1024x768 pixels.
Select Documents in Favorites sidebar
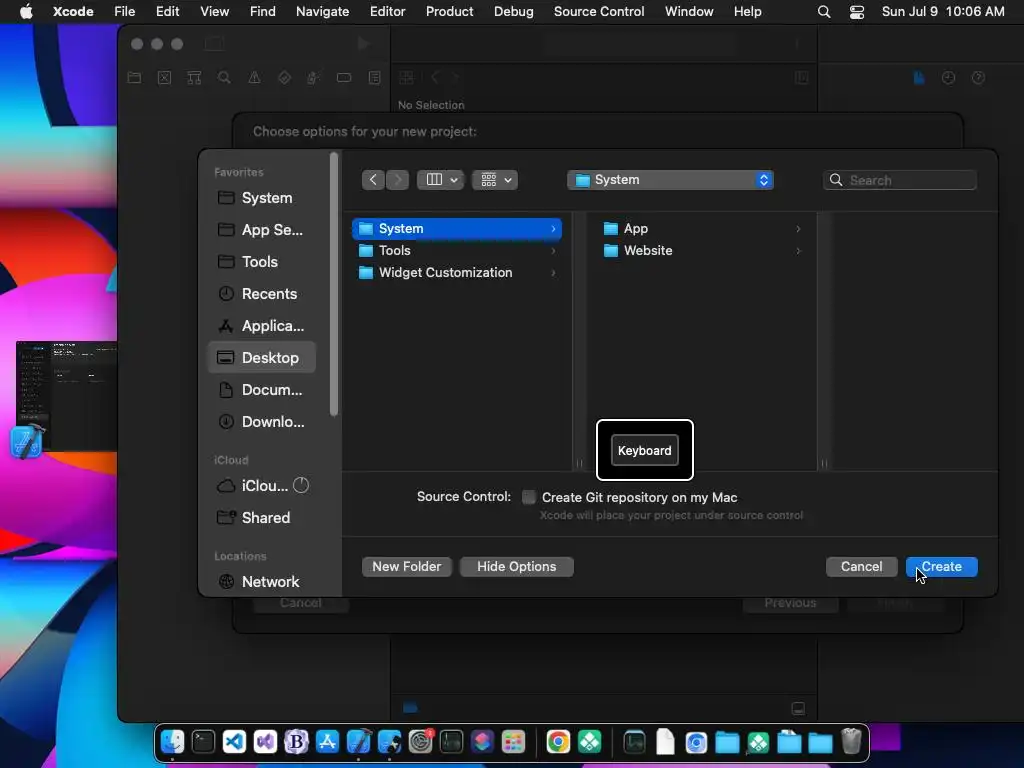tap(261, 390)
